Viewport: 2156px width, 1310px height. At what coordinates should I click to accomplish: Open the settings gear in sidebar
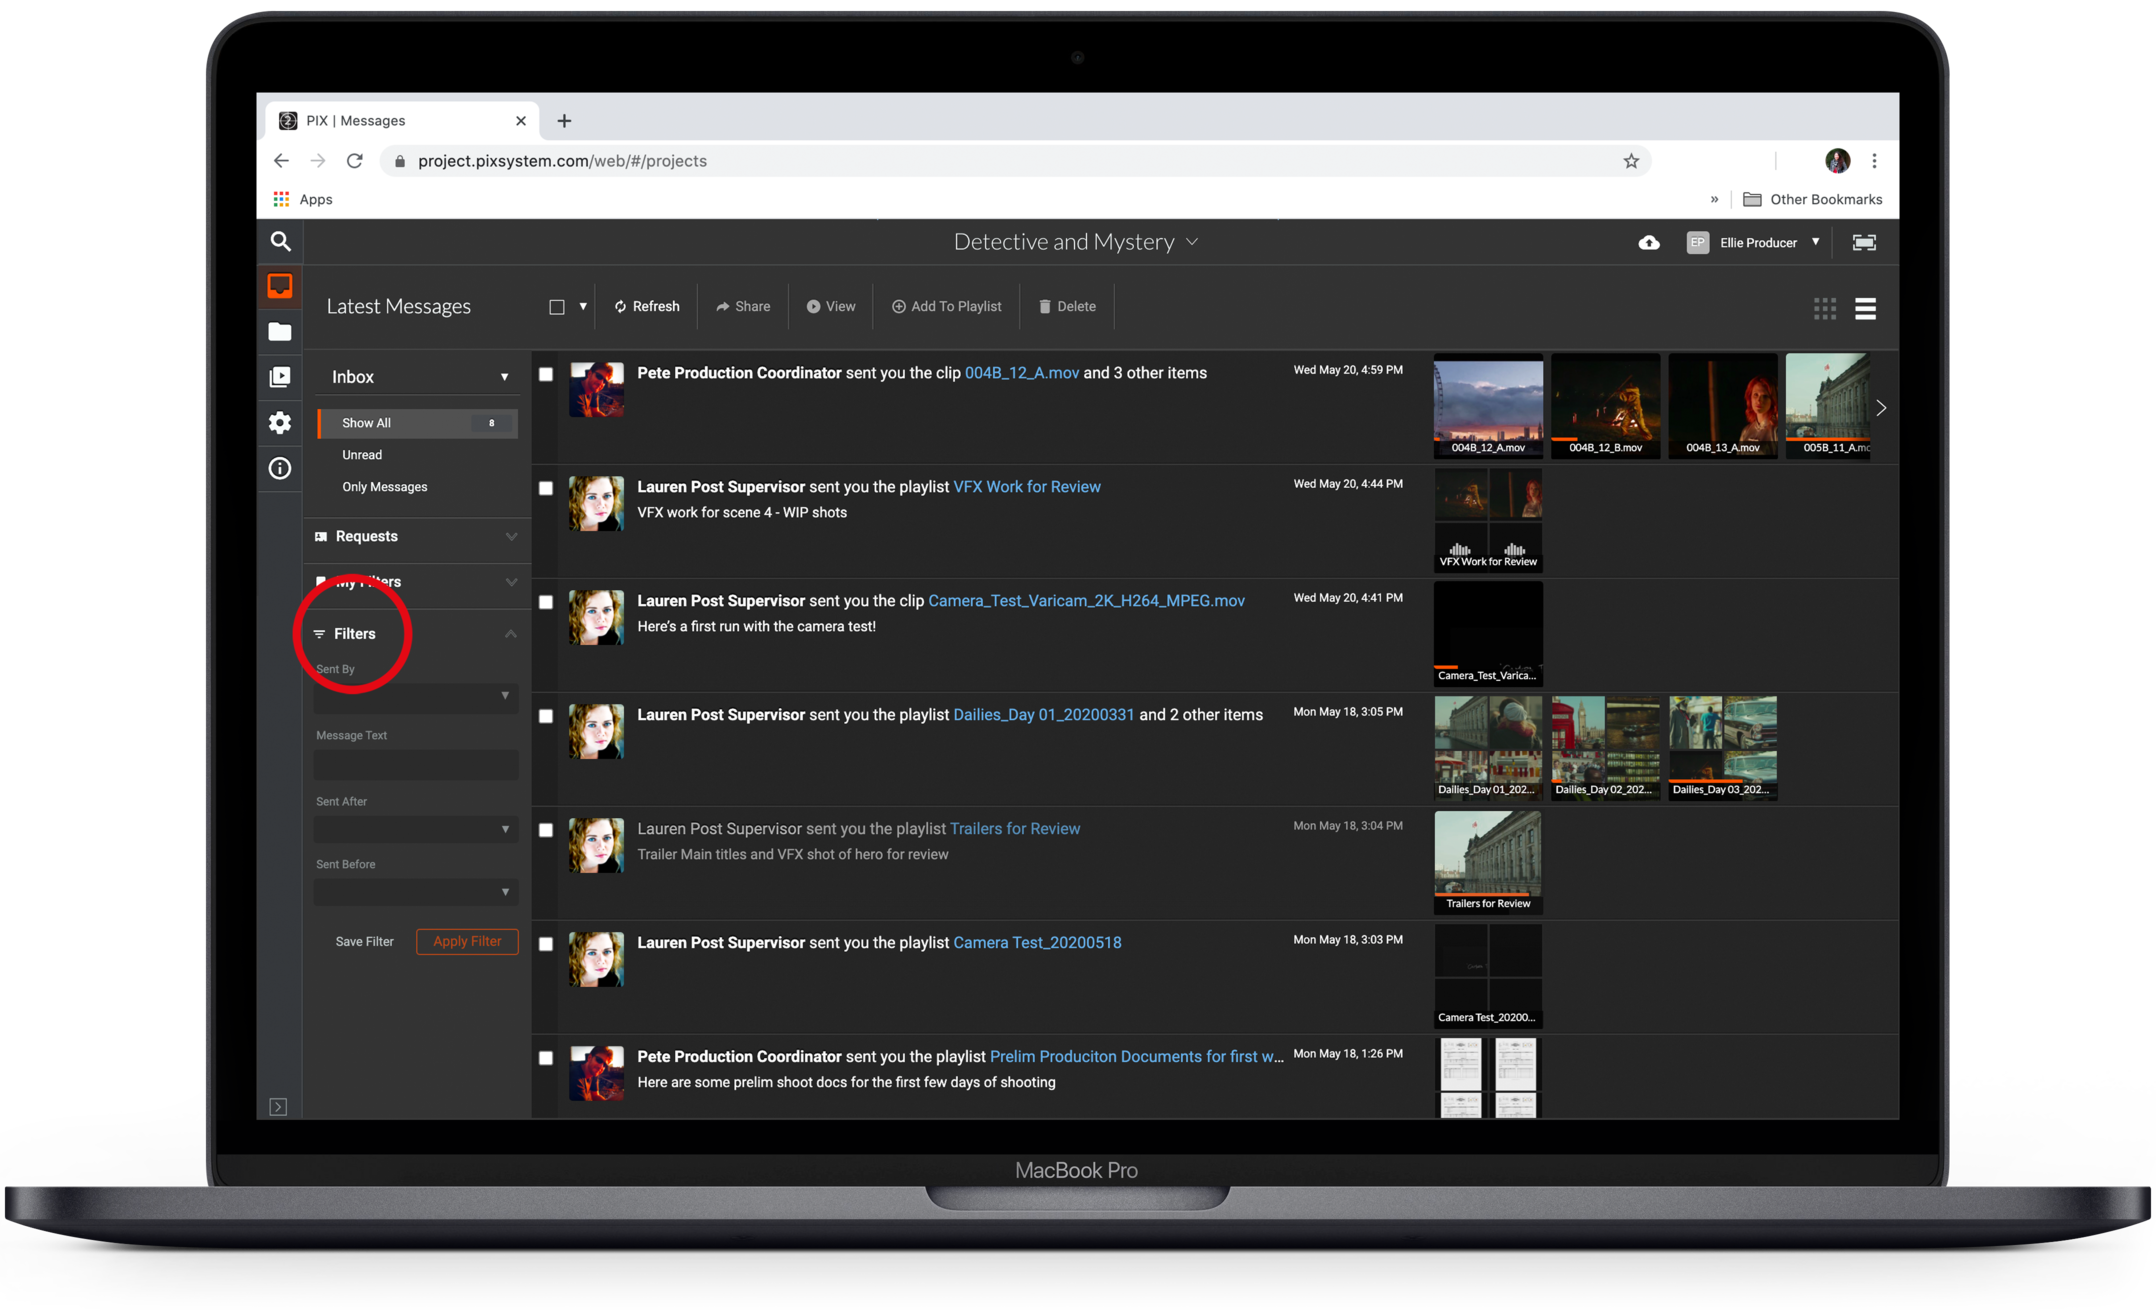(x=280, y=423)
